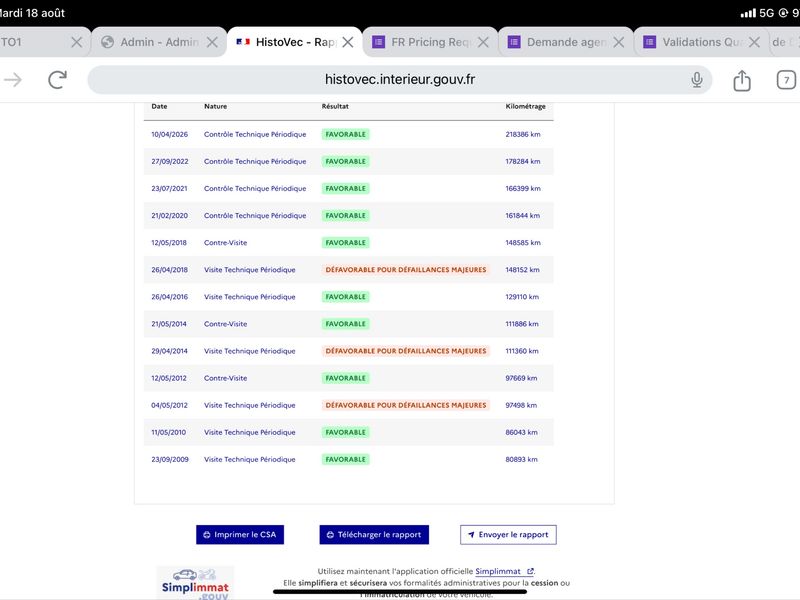The width and height of the screenshot is (800, 600).
Task: Select the date 10/04/2026
Action: click(169, 134)
